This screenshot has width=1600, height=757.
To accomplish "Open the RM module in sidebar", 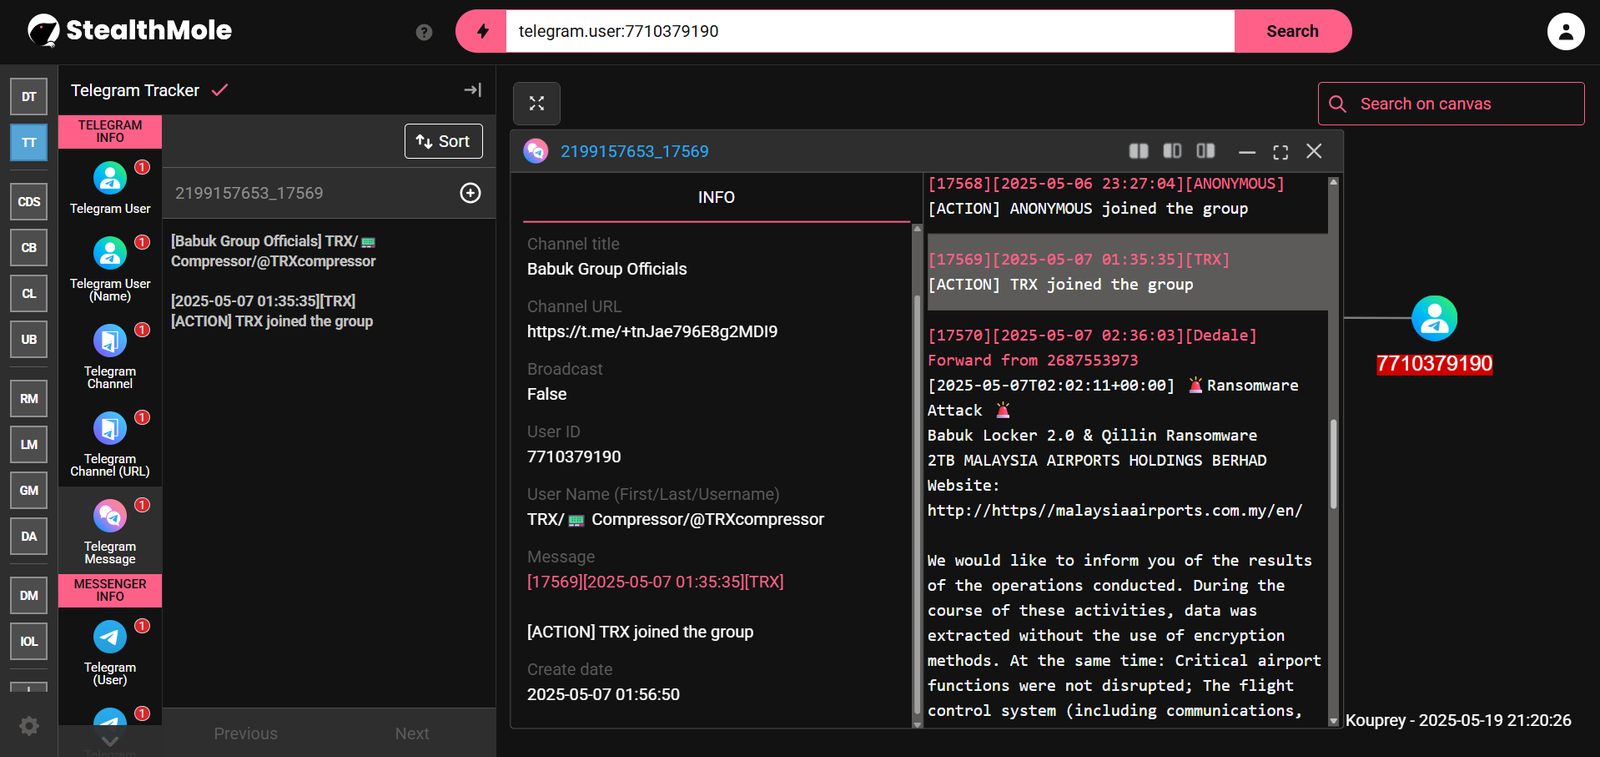I will [29, 399].
